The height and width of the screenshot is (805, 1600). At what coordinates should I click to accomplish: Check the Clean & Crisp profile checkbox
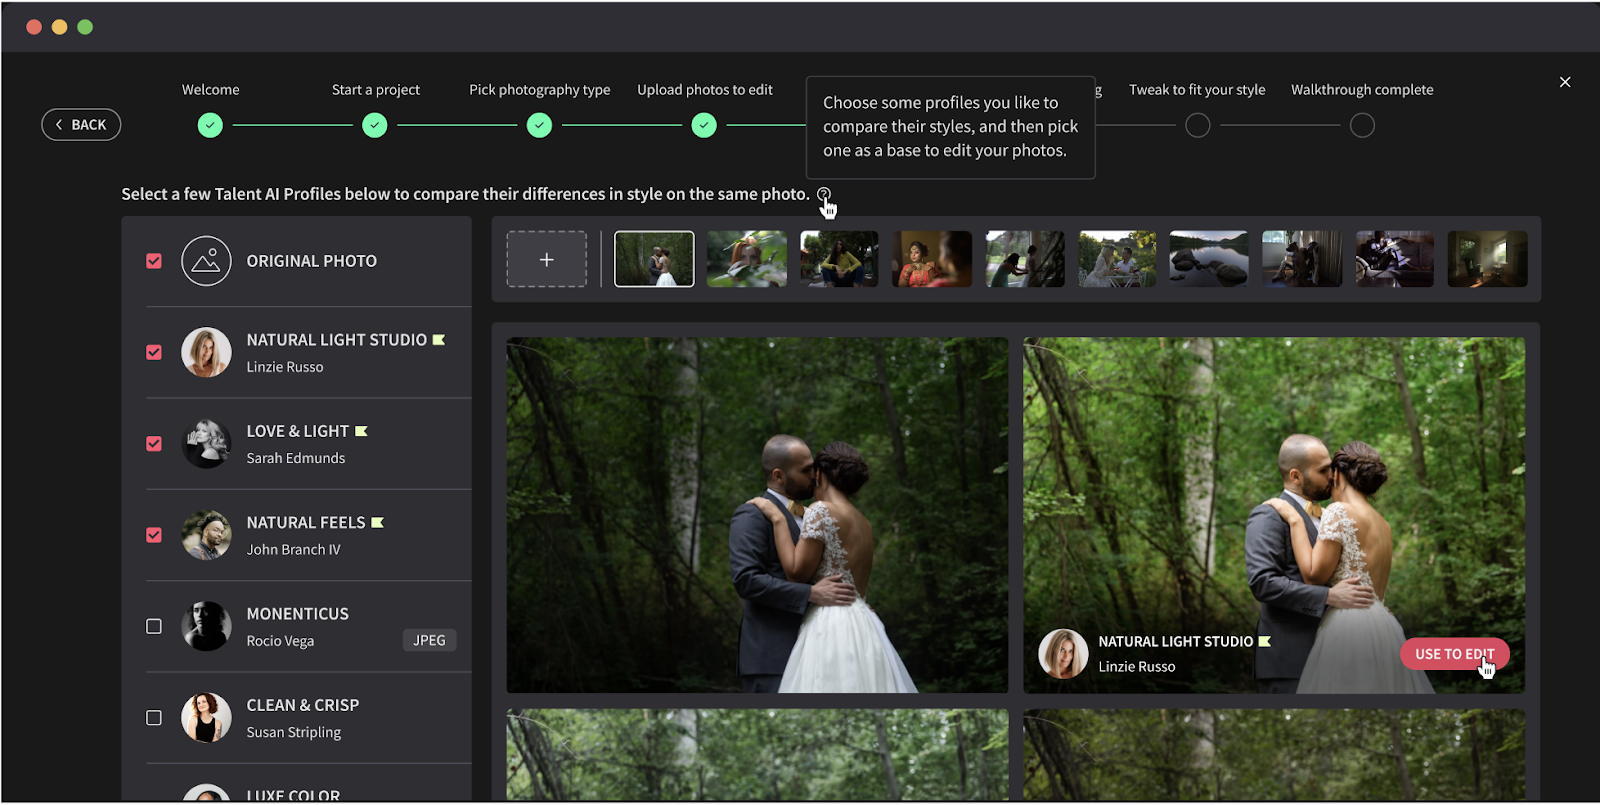(154, 718)
